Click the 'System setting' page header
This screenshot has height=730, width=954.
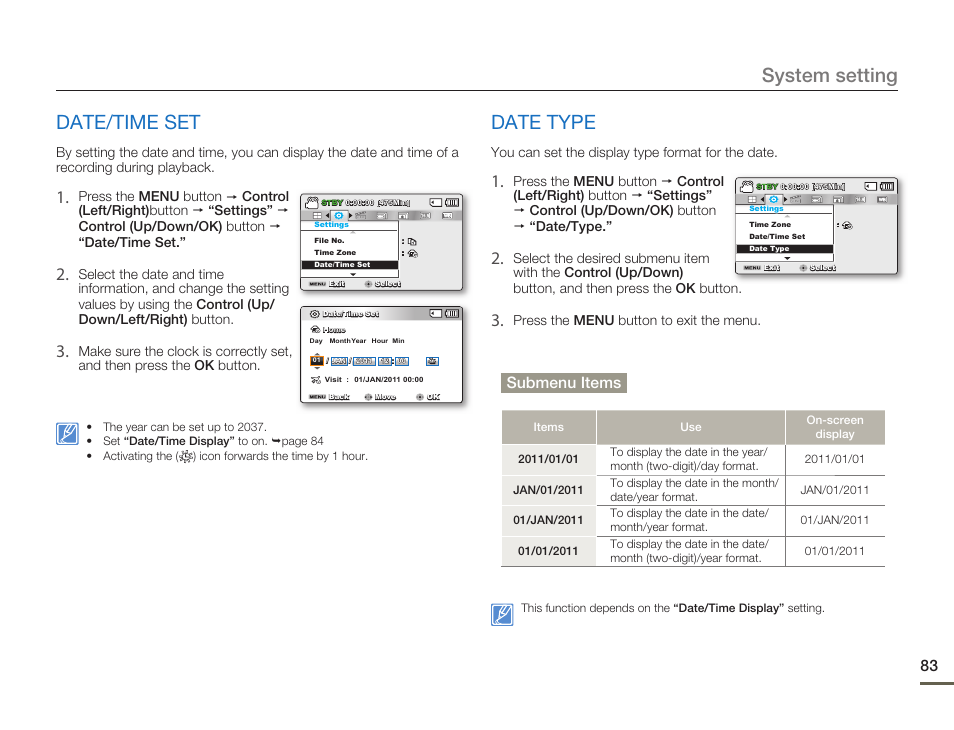[830, 75]
